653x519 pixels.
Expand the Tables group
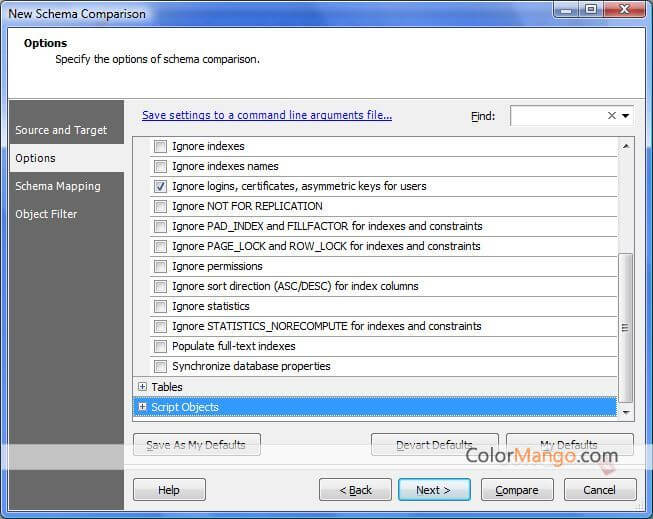(142, 387)
